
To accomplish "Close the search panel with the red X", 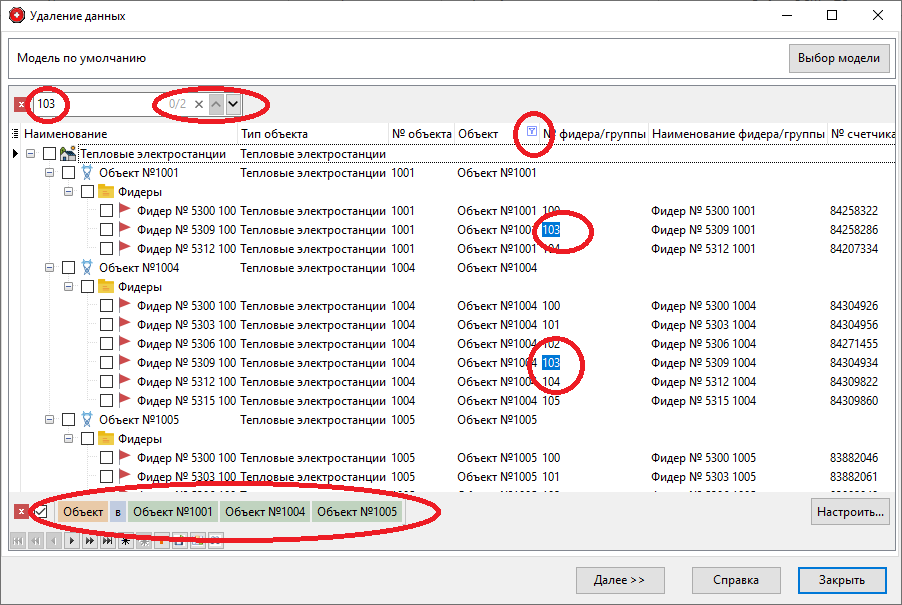I will click(x=20, y=104).
